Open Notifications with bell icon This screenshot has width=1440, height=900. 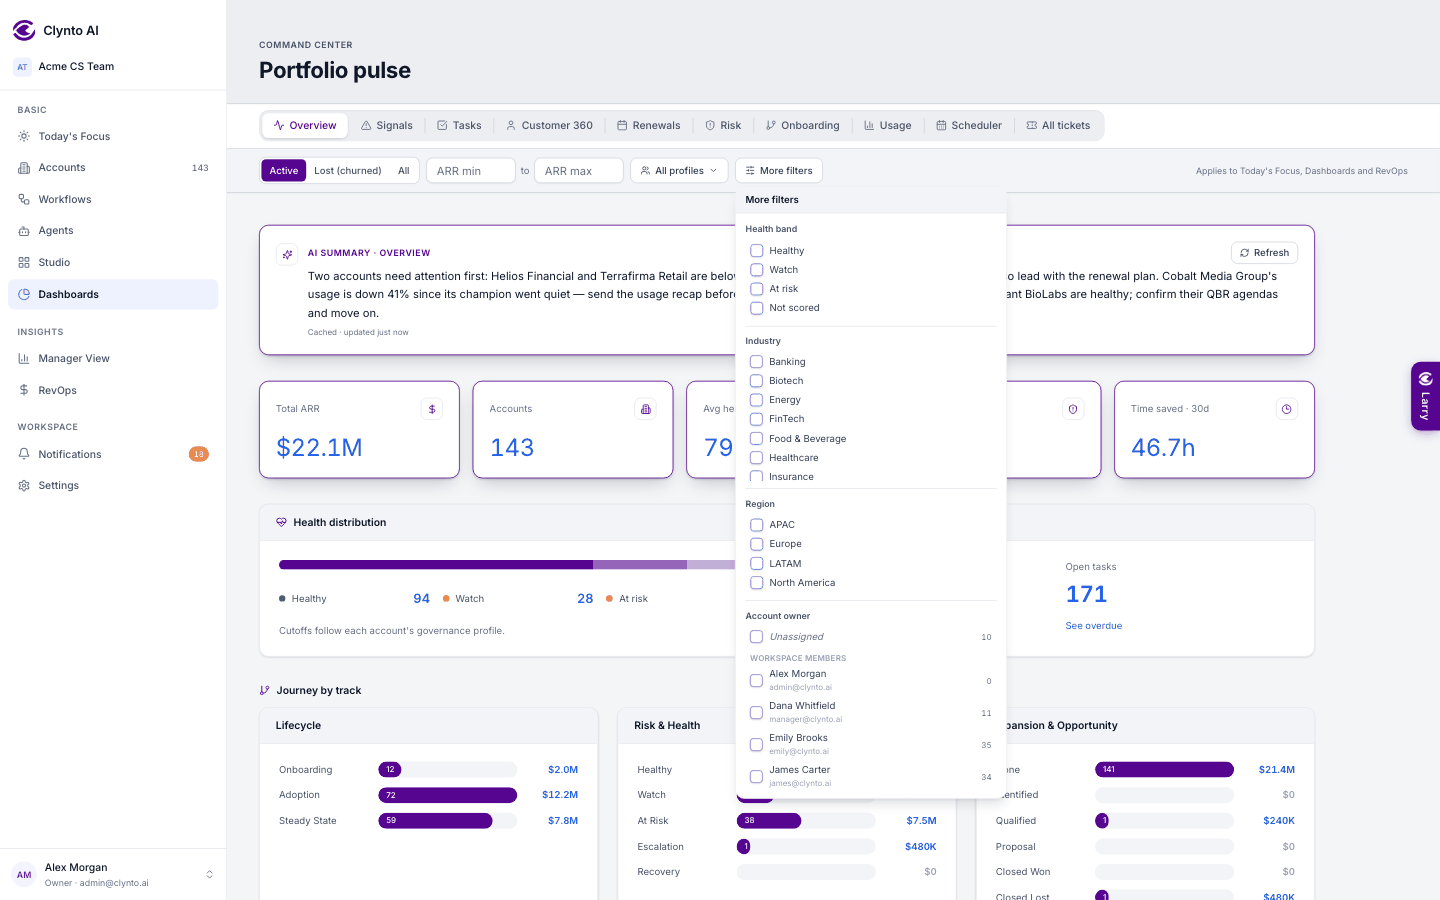[113, 454]
